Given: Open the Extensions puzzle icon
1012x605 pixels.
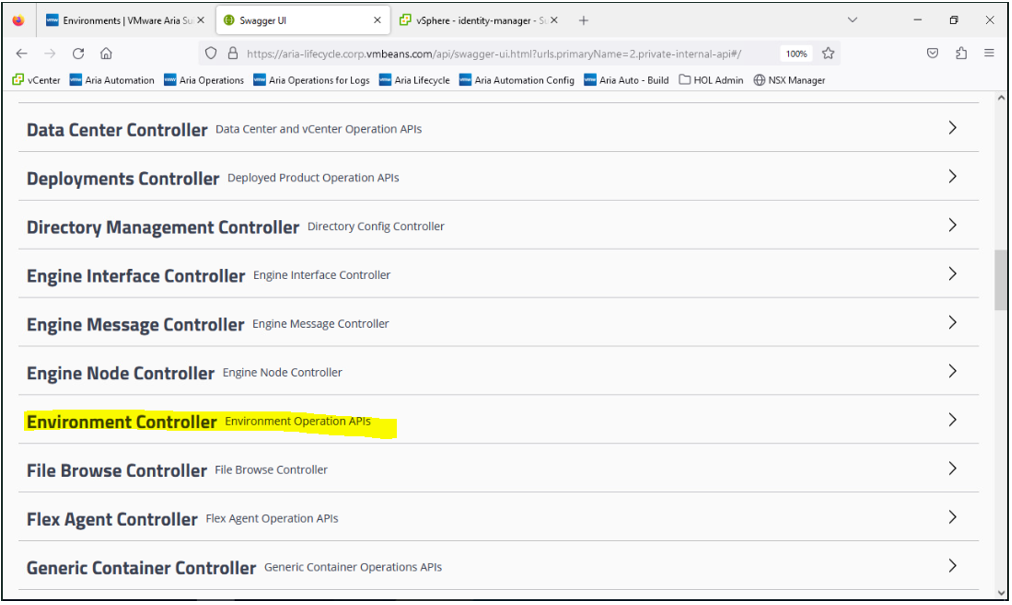Looking at the screenshot, I should tap(961, 54).
